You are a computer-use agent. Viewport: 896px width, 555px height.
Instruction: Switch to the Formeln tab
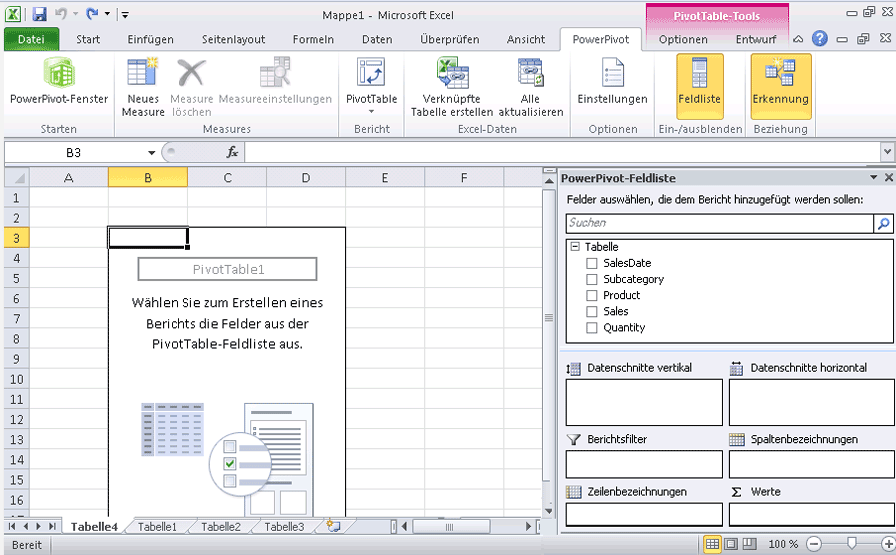[313, 39]
